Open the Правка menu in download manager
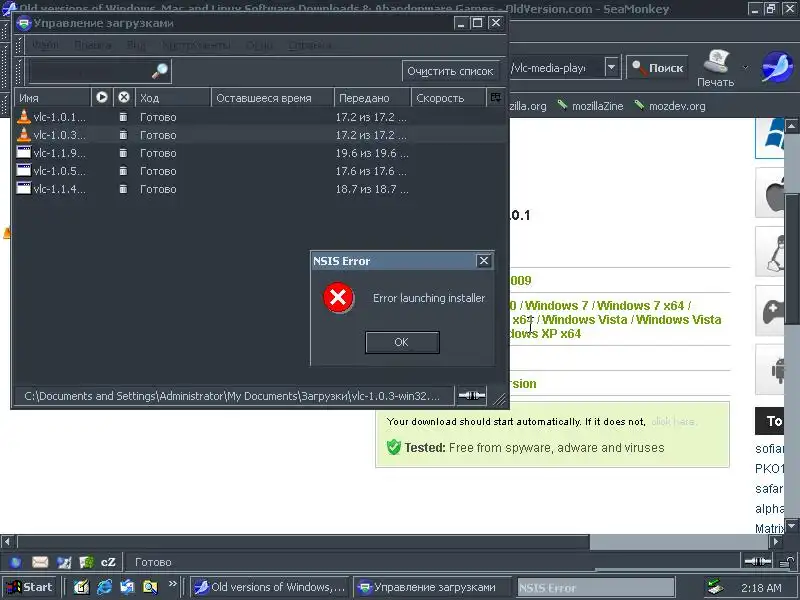Image resolution: width=800 pixels, height=600 pixels. (92, 45)
